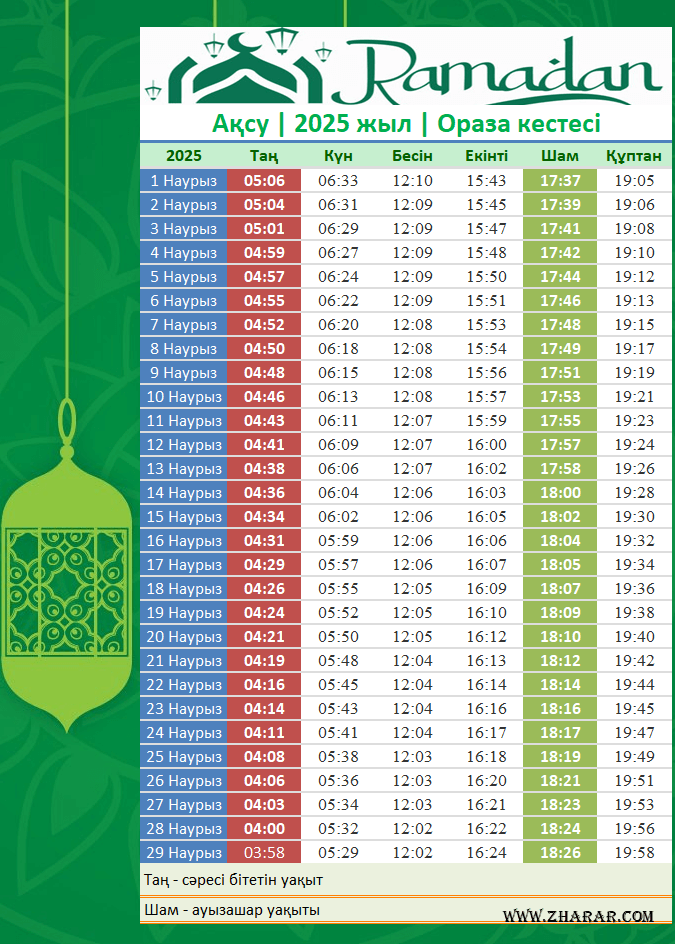Click the Ақсу | 2025 жыл | Ораза кестесі heading
Viewport: 675px width, 944px height.
pos(406,124)
